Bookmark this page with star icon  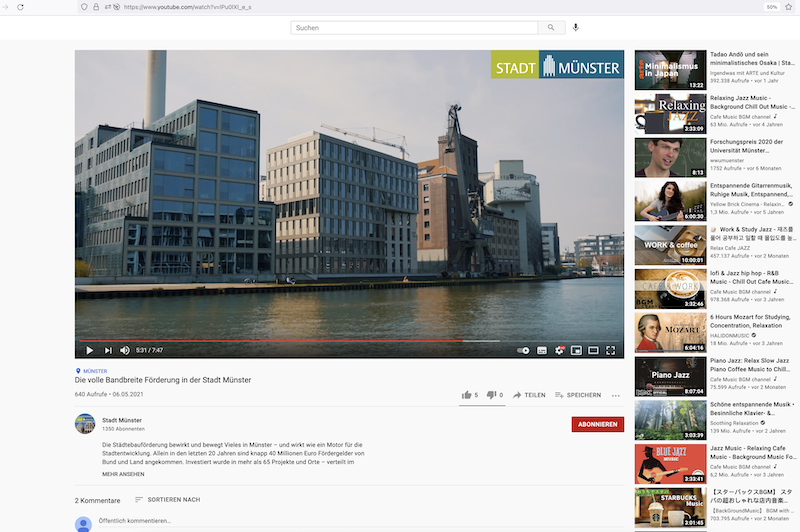click(788, 7)
